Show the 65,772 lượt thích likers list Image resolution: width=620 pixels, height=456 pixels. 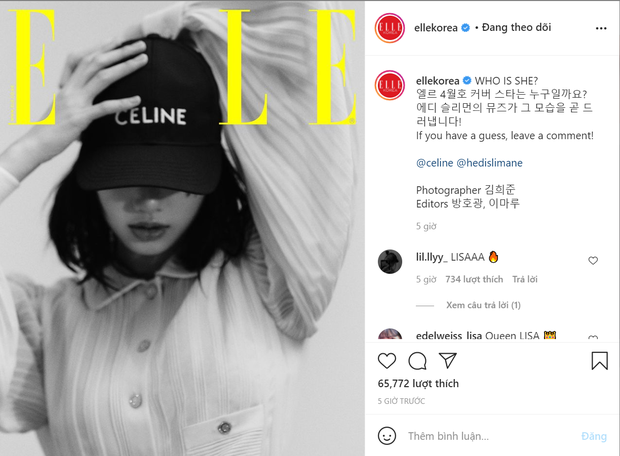point(418,383)
